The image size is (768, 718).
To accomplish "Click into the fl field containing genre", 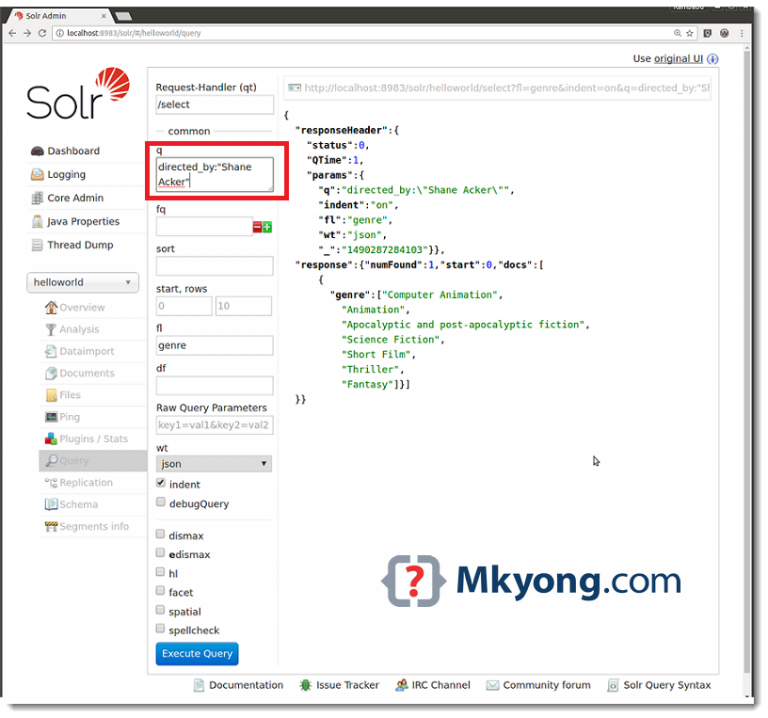I will click(x=214, y=346).
